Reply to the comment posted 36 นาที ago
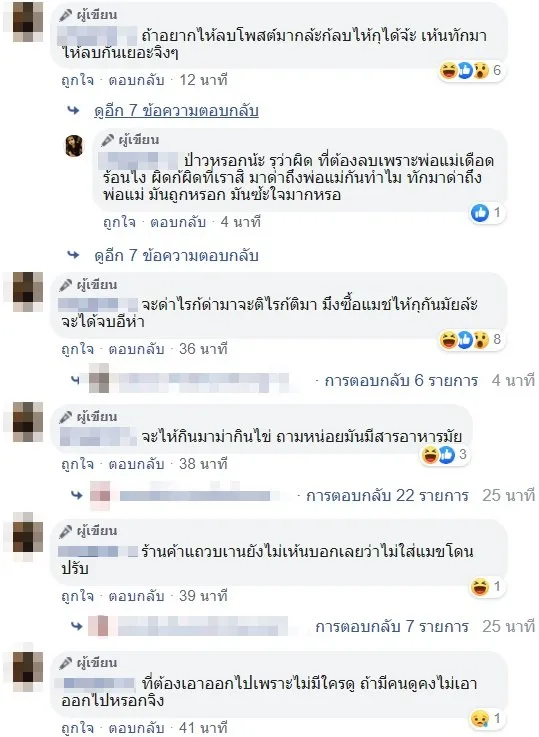This screenshot has width=539, height=737. click(x=136, y=349)
